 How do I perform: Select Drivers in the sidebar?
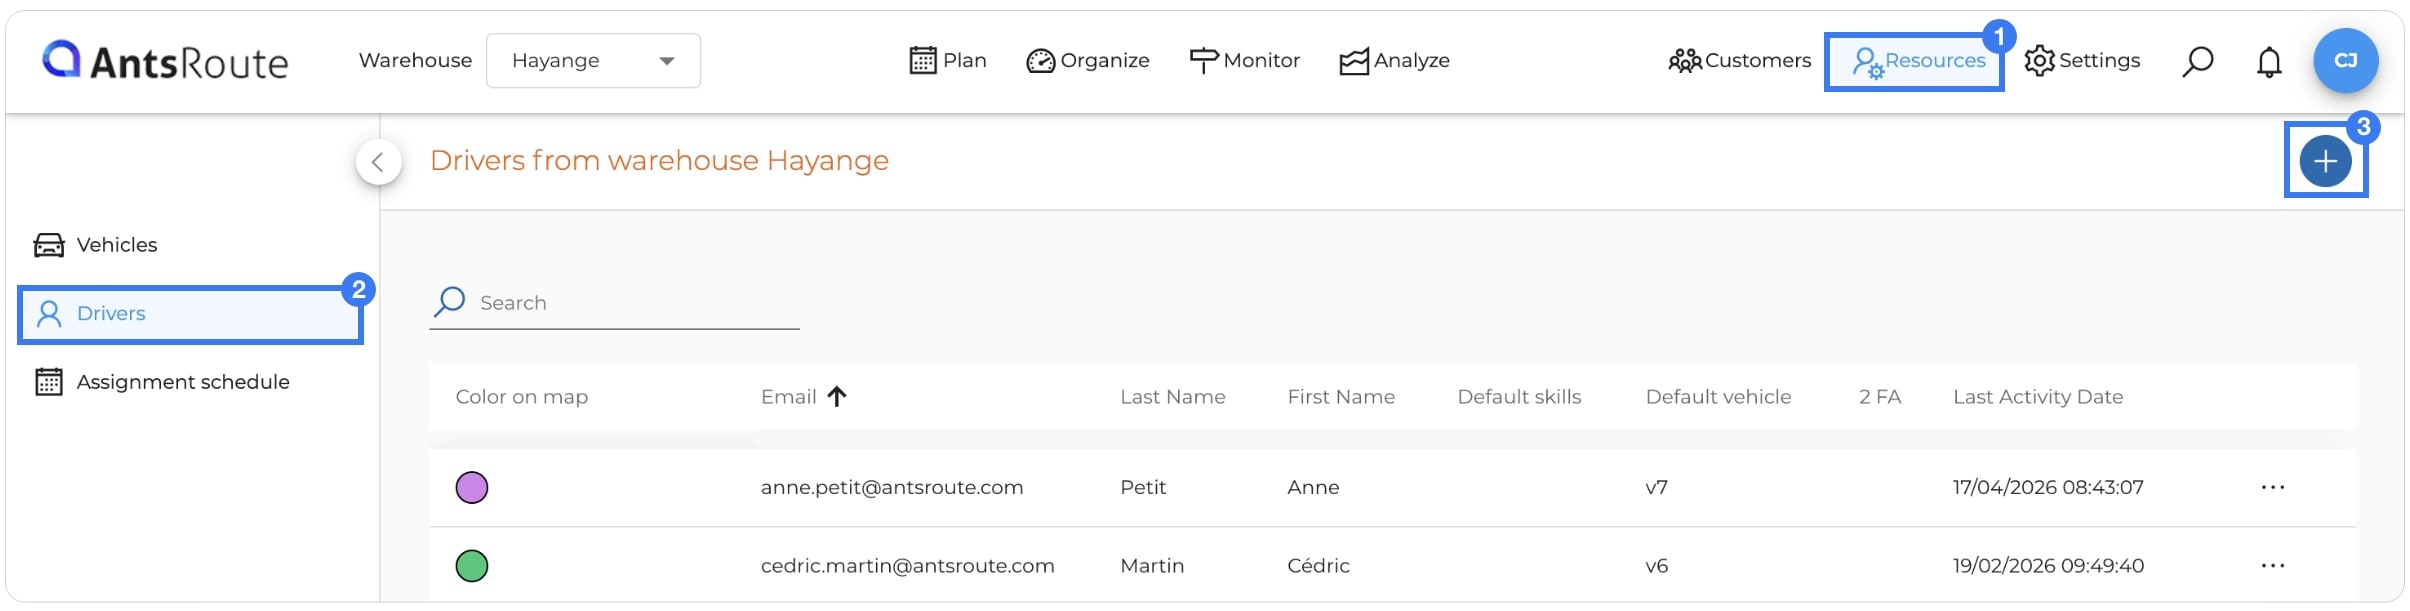(x=190, y=314)
